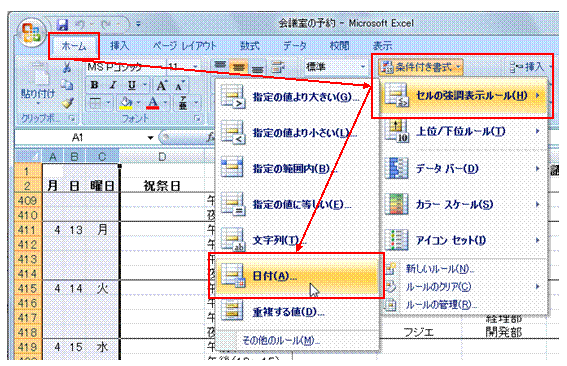Viewport: 567px width, 366px height.
Task: Select 指定の値より大きい rule
Action: (x=297, y=97)
